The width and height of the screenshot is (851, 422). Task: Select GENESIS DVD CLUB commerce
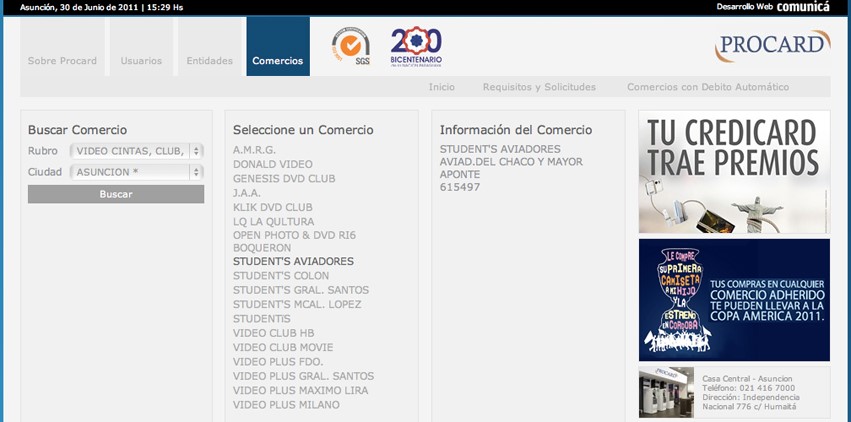[x=284, y=178]
